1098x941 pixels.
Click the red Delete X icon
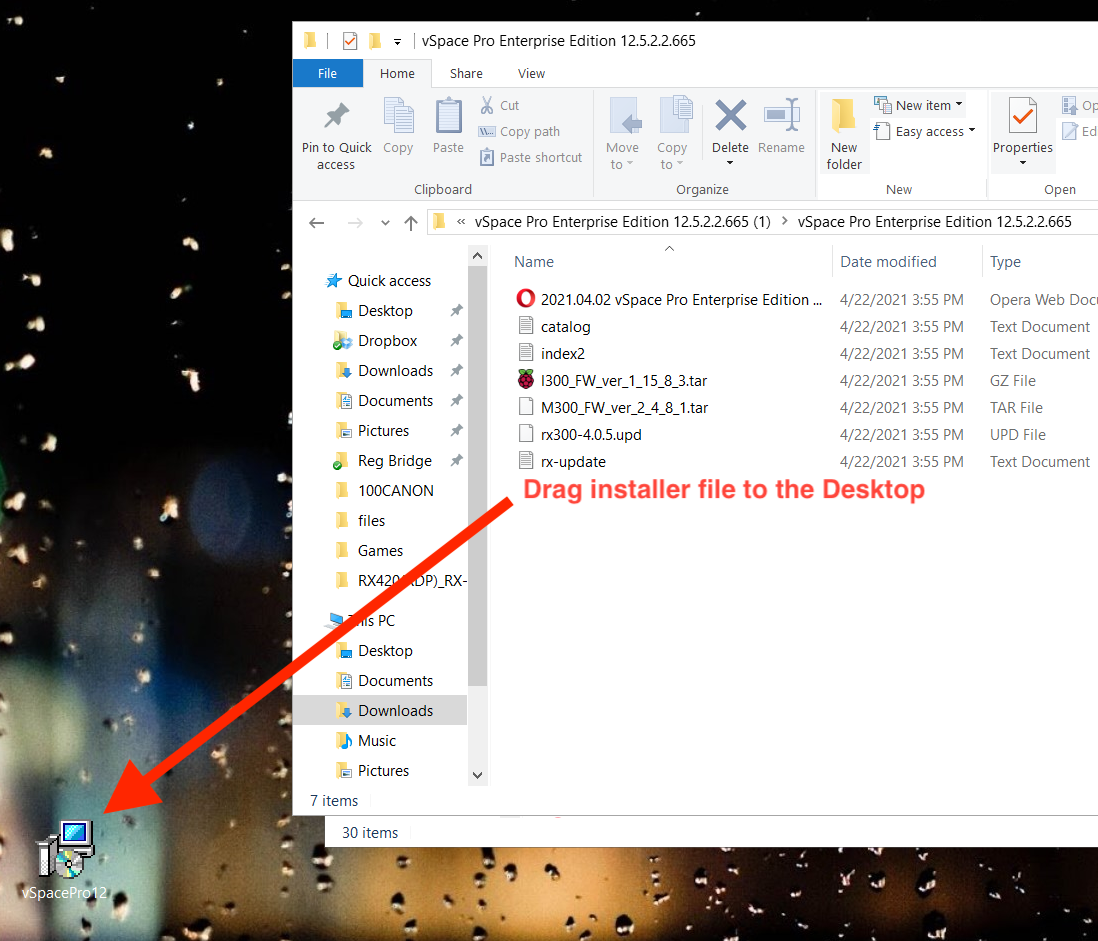point(730,116)
